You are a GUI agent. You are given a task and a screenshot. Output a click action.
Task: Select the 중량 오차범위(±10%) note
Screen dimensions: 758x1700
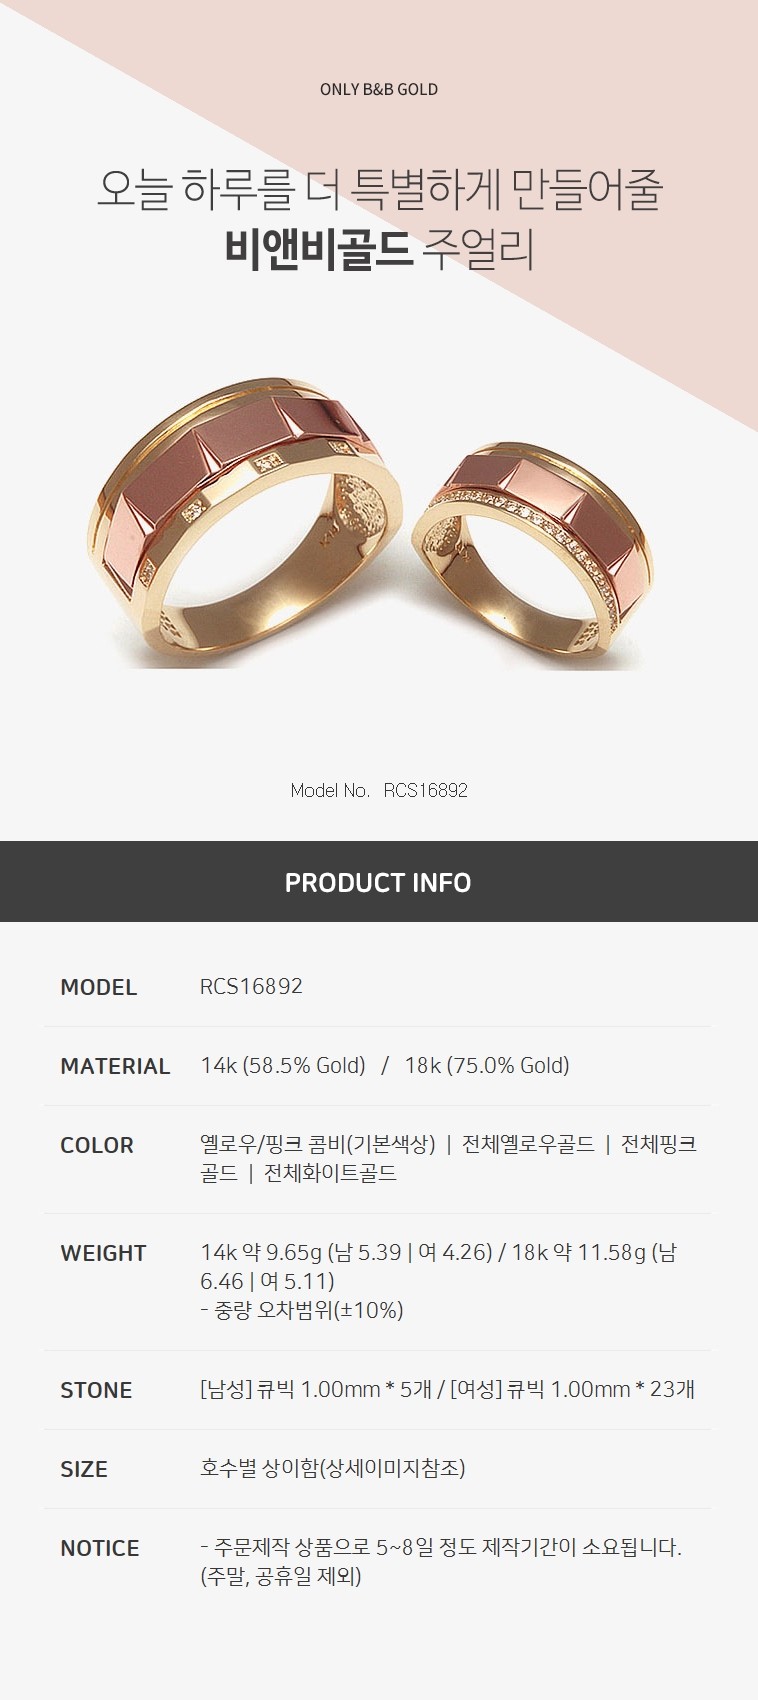[x=302, y=1310]
